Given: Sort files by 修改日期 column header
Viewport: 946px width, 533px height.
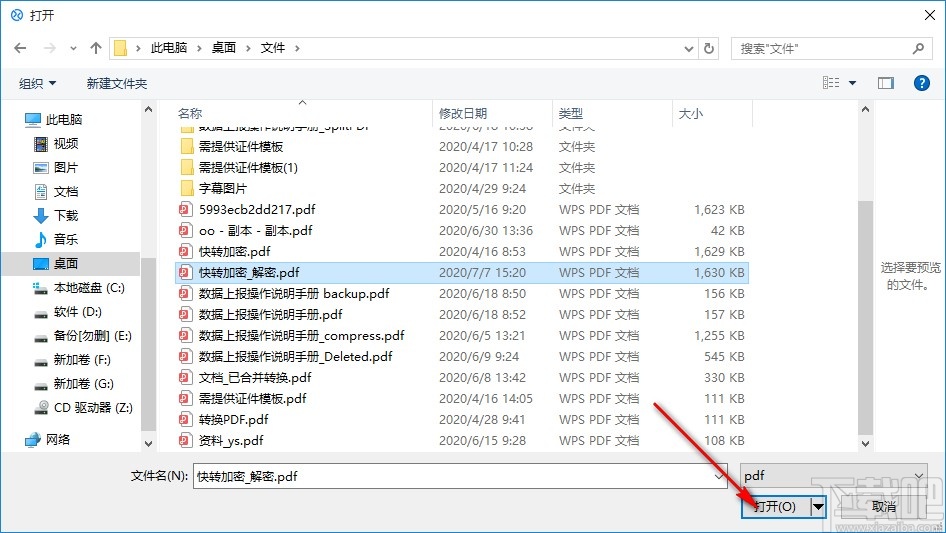Looking at the screenshot, I should tap(463, 113).
